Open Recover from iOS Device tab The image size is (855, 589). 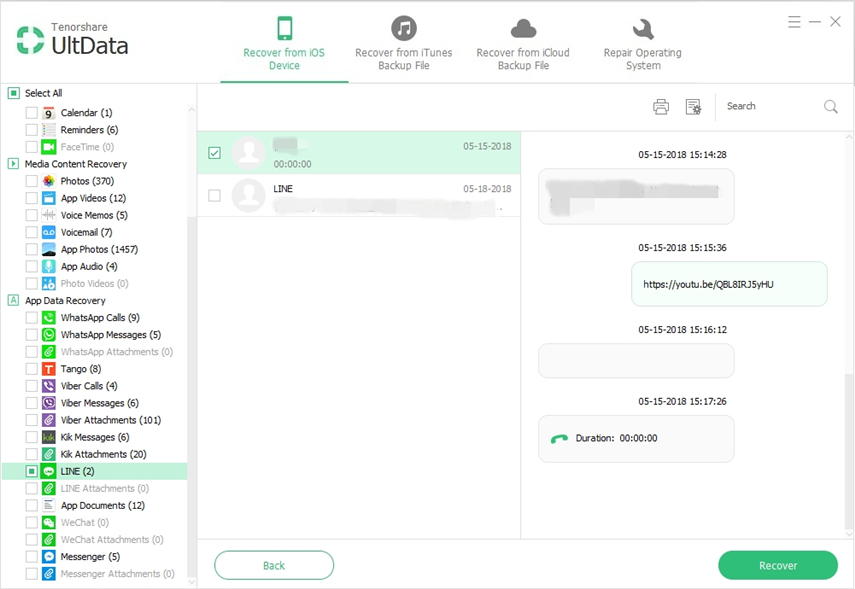pos(284,44)
